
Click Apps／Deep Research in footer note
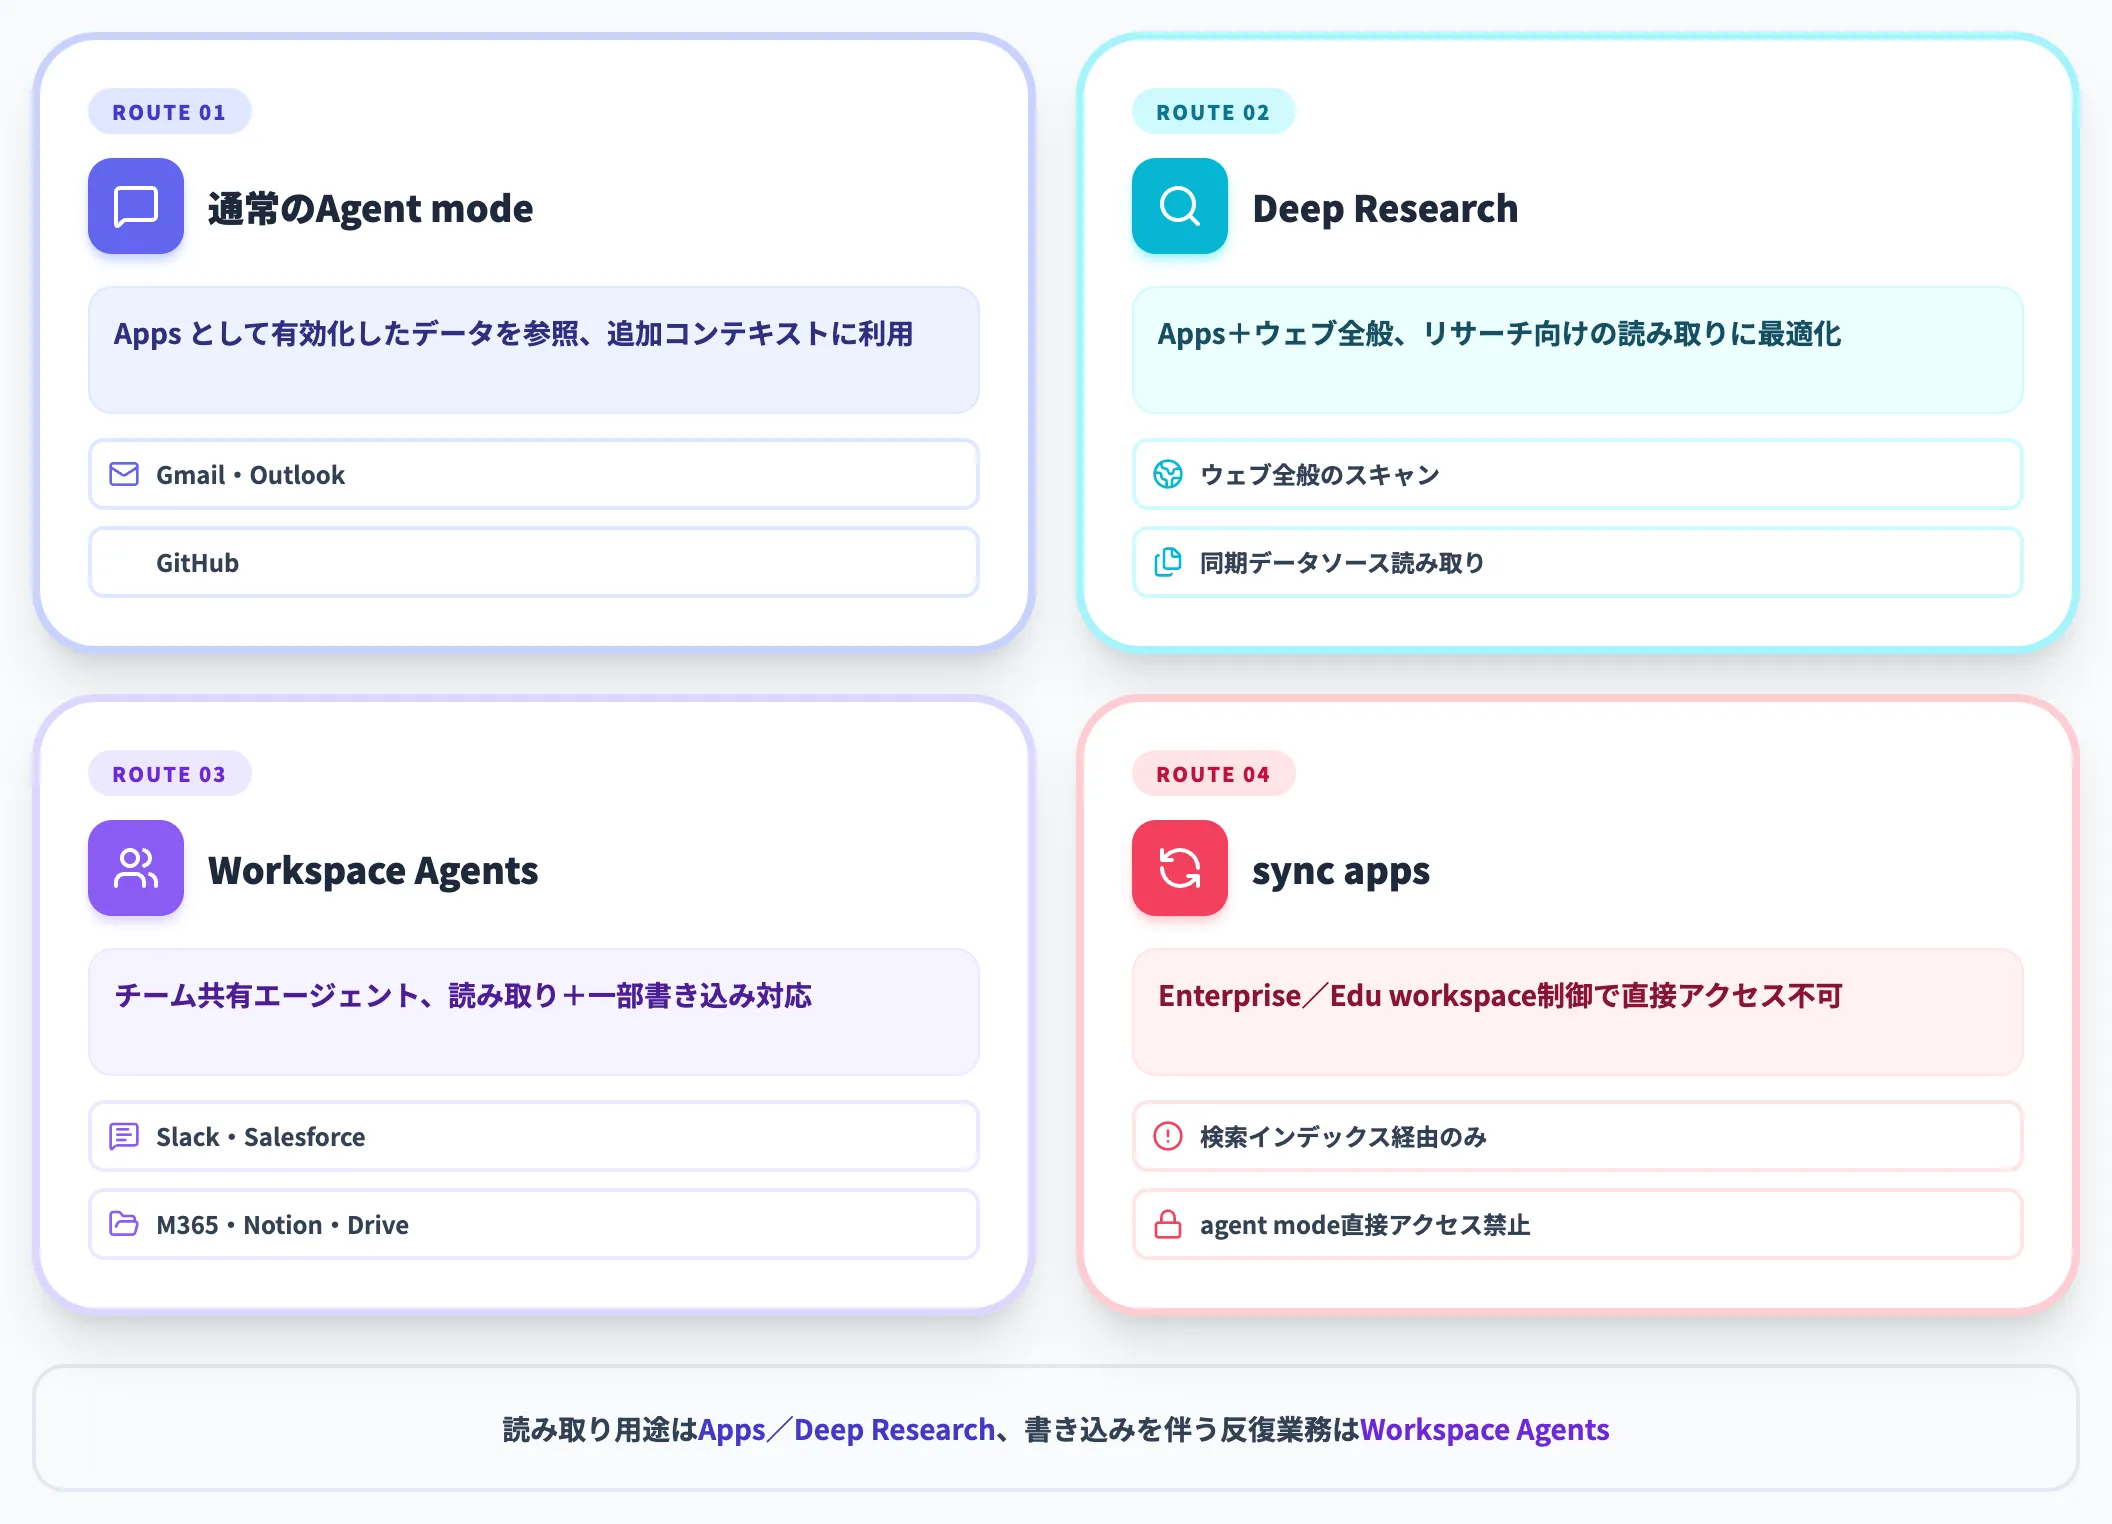(846, 1430)
